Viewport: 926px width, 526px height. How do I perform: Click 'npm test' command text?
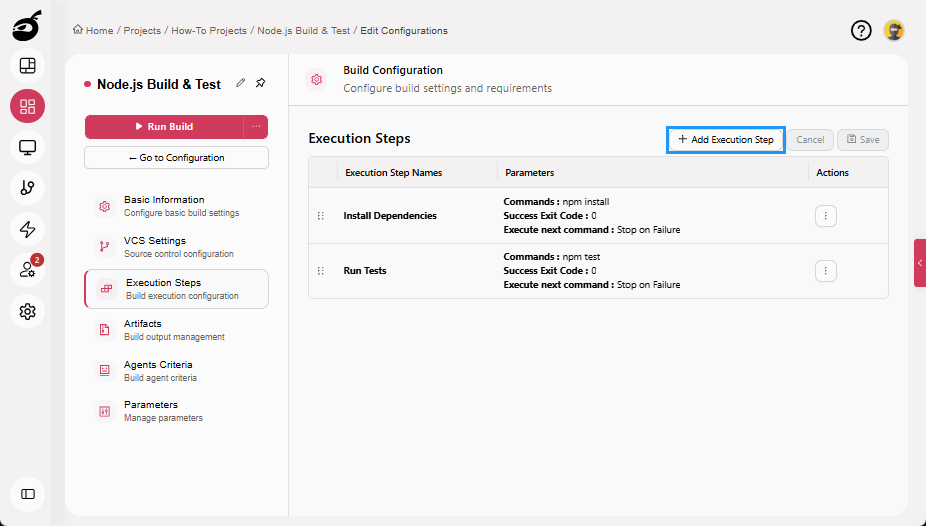581,257
